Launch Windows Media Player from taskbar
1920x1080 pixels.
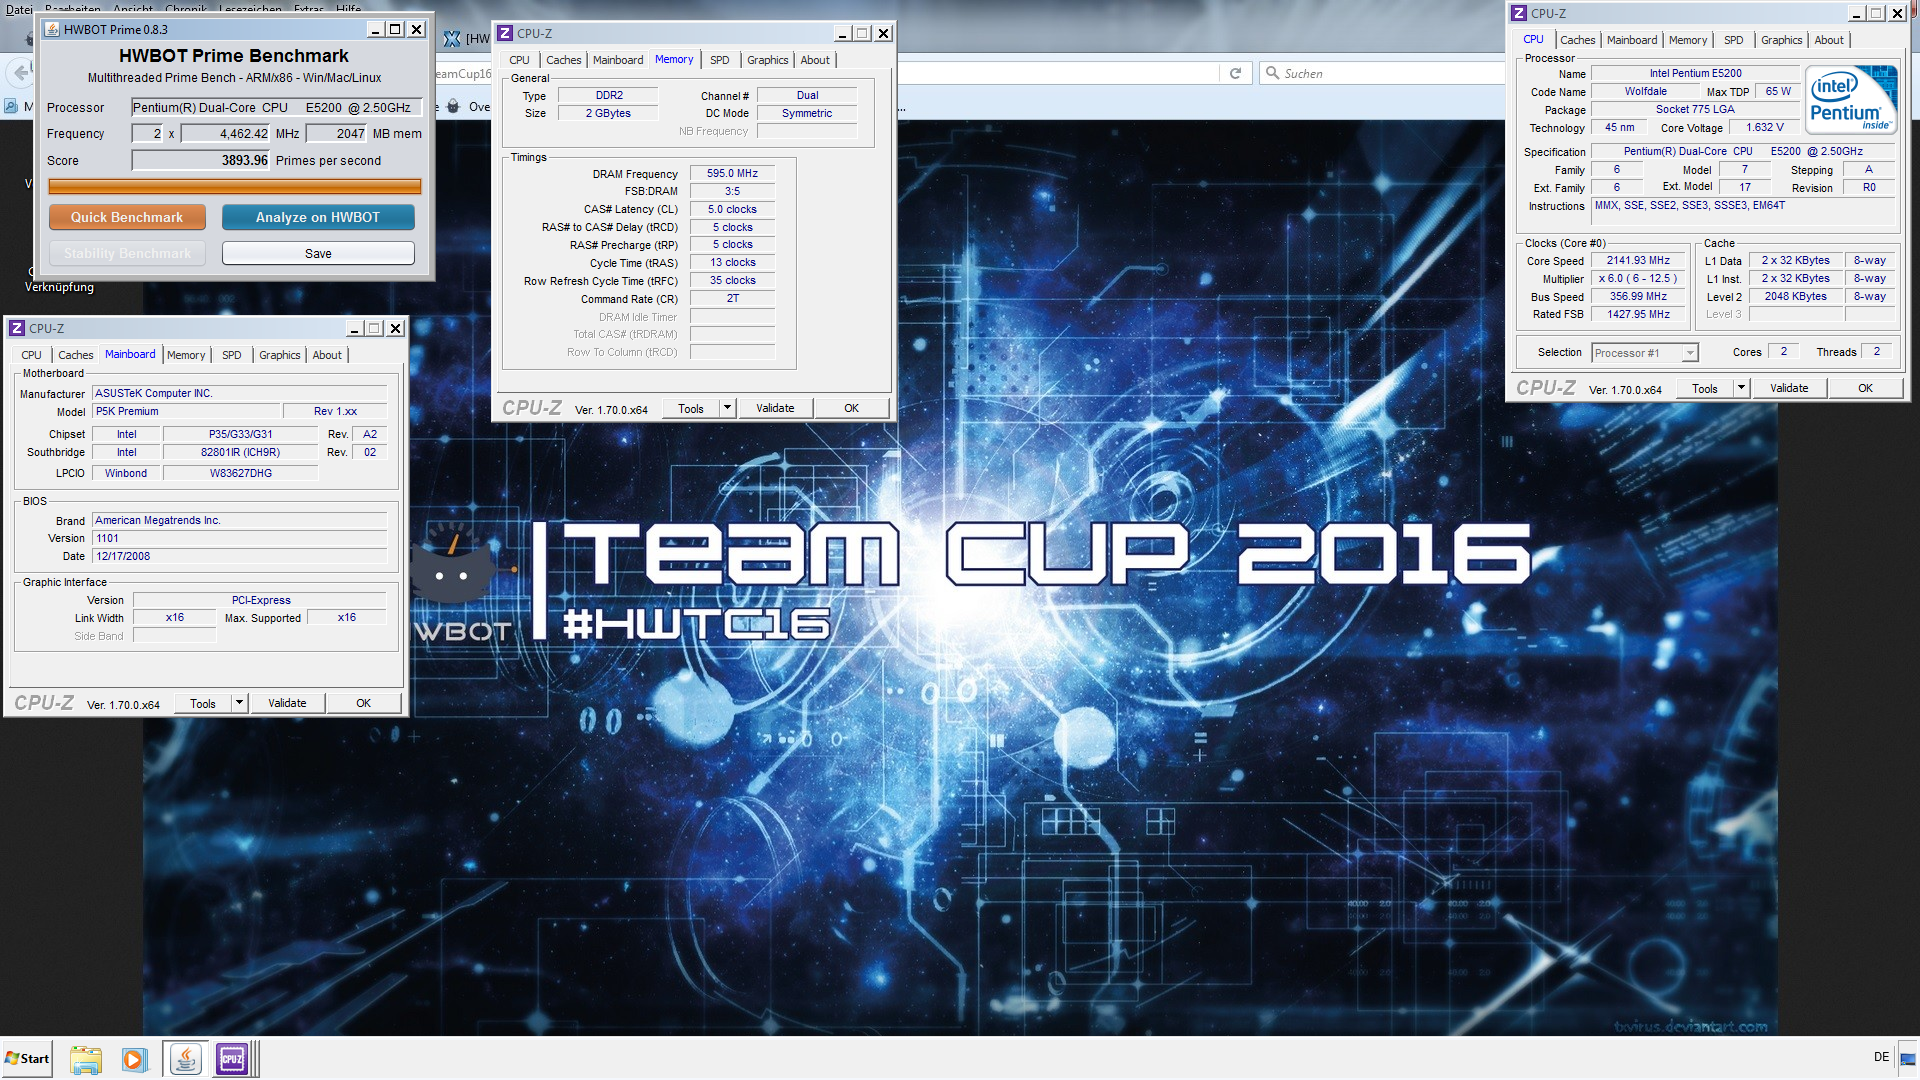click(134, 1059)
